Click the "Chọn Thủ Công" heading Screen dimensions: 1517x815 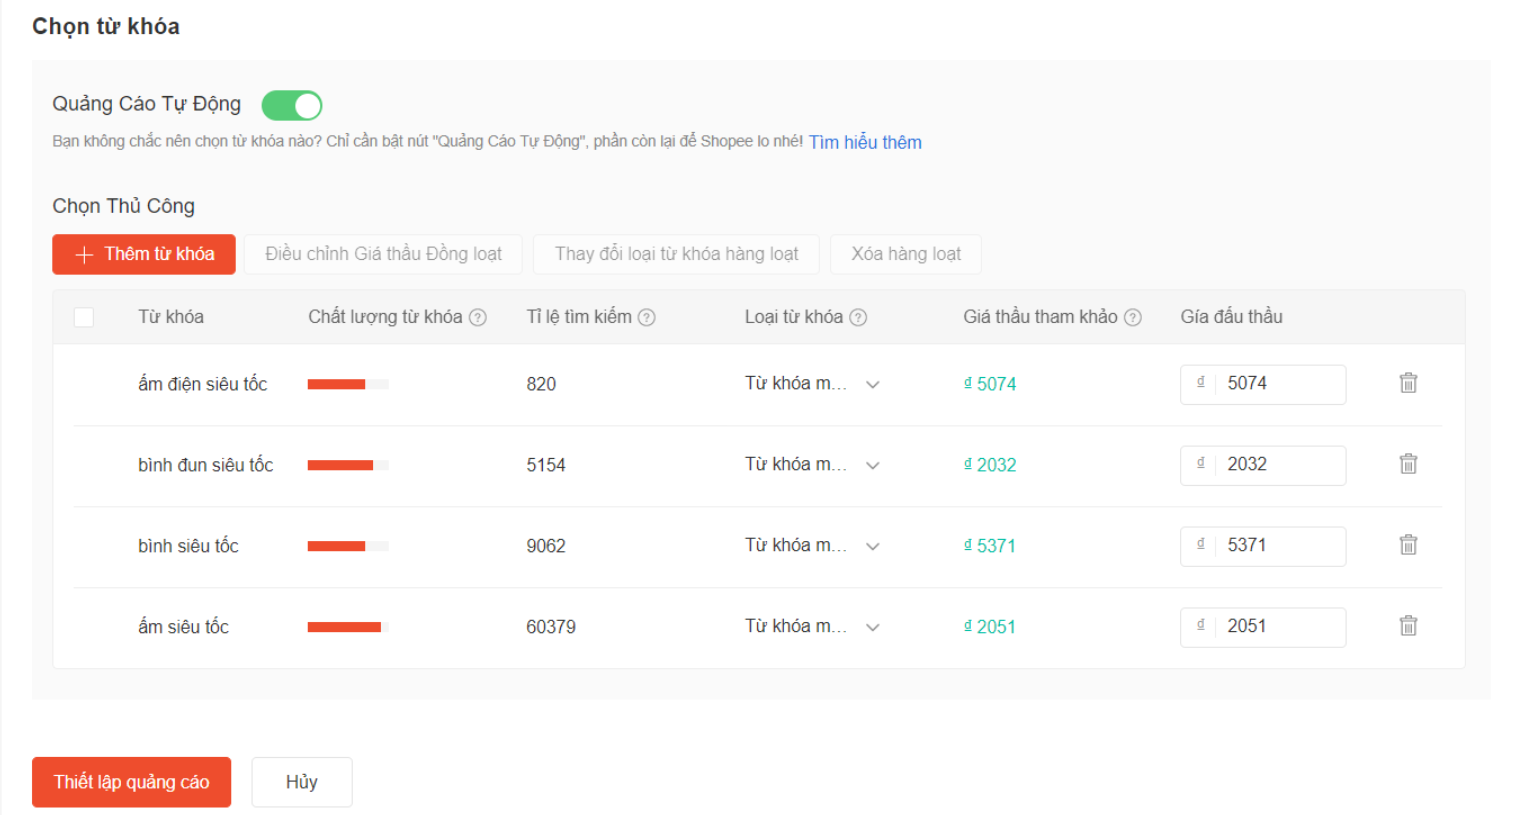point(124,206)
